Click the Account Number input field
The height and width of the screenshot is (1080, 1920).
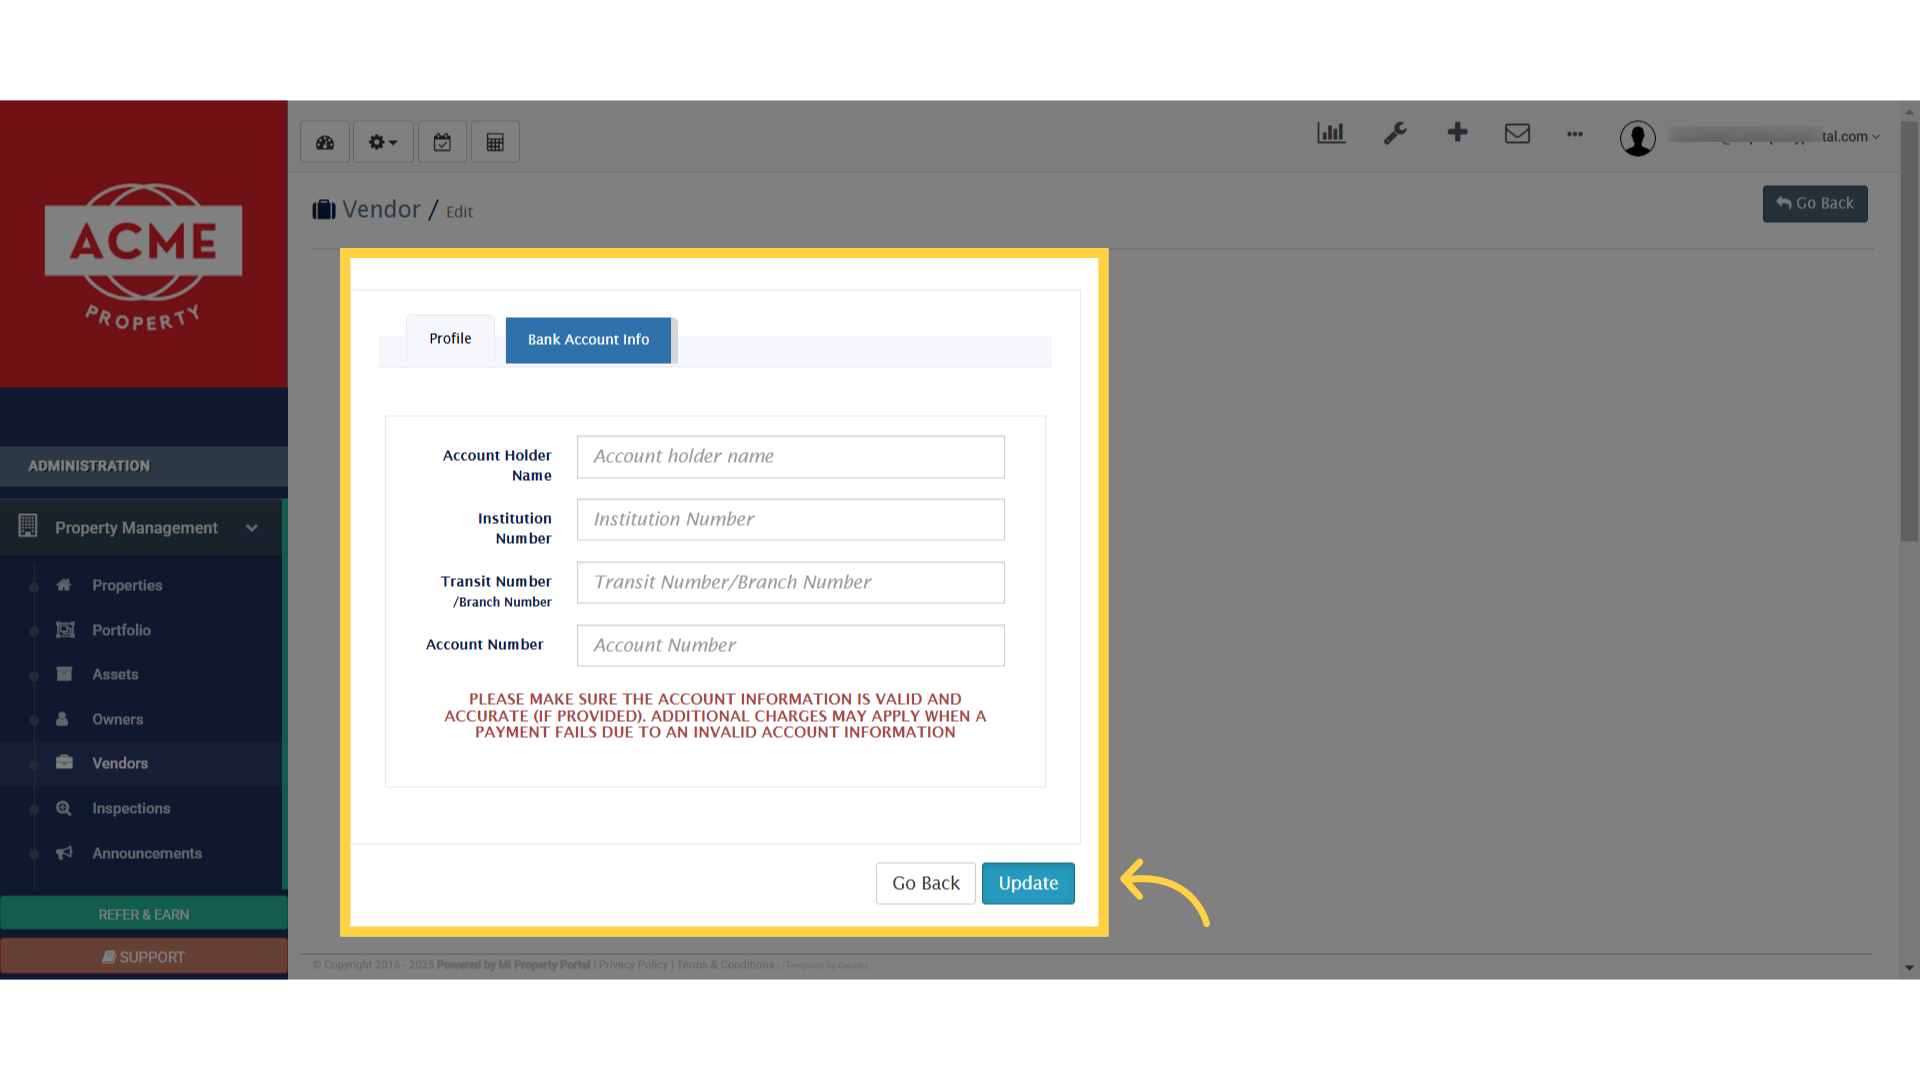789,645
